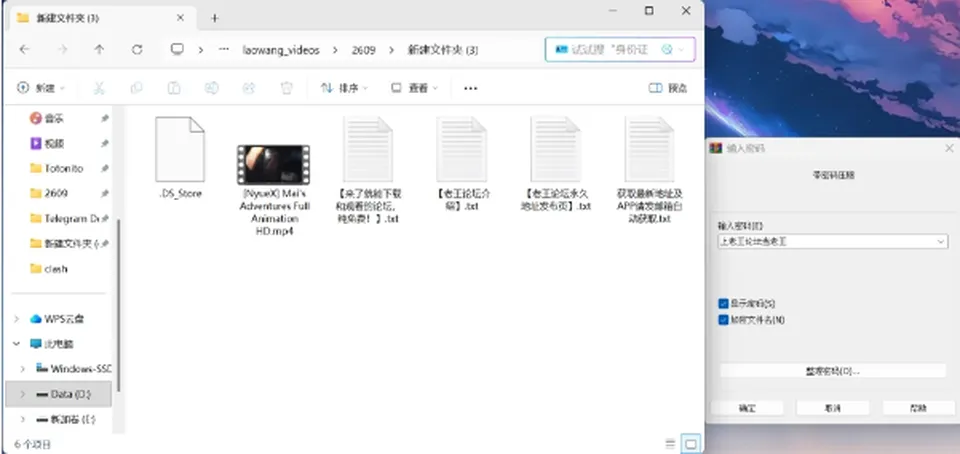Viewport: 960px width, 454px height.
Task: Toggle 显示密码 show password checkbox
Action: [724, 303]
